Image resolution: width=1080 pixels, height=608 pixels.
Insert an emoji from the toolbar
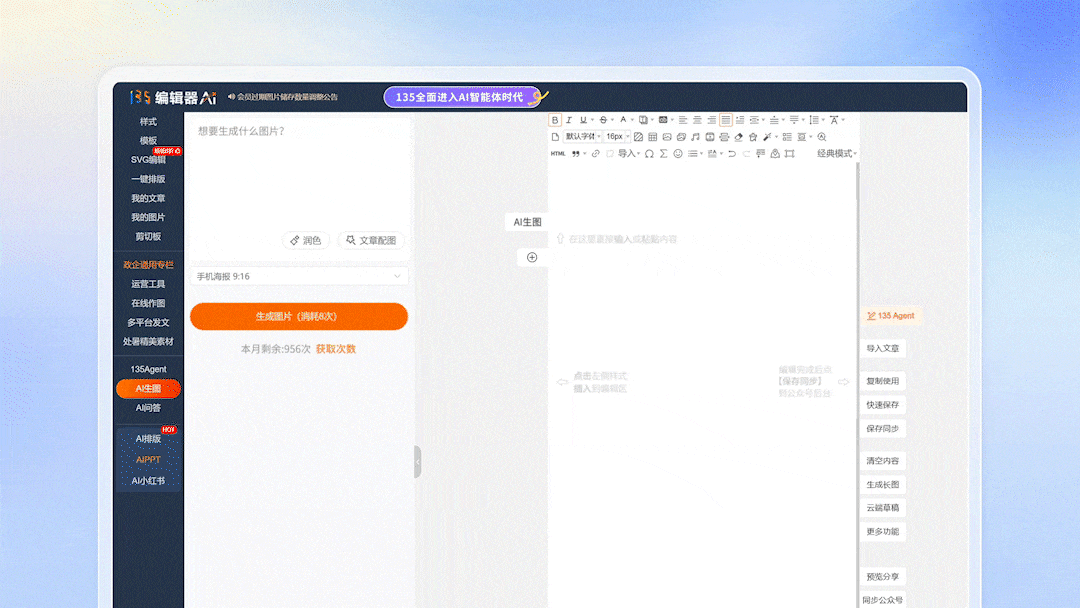[x=678, y=152]
